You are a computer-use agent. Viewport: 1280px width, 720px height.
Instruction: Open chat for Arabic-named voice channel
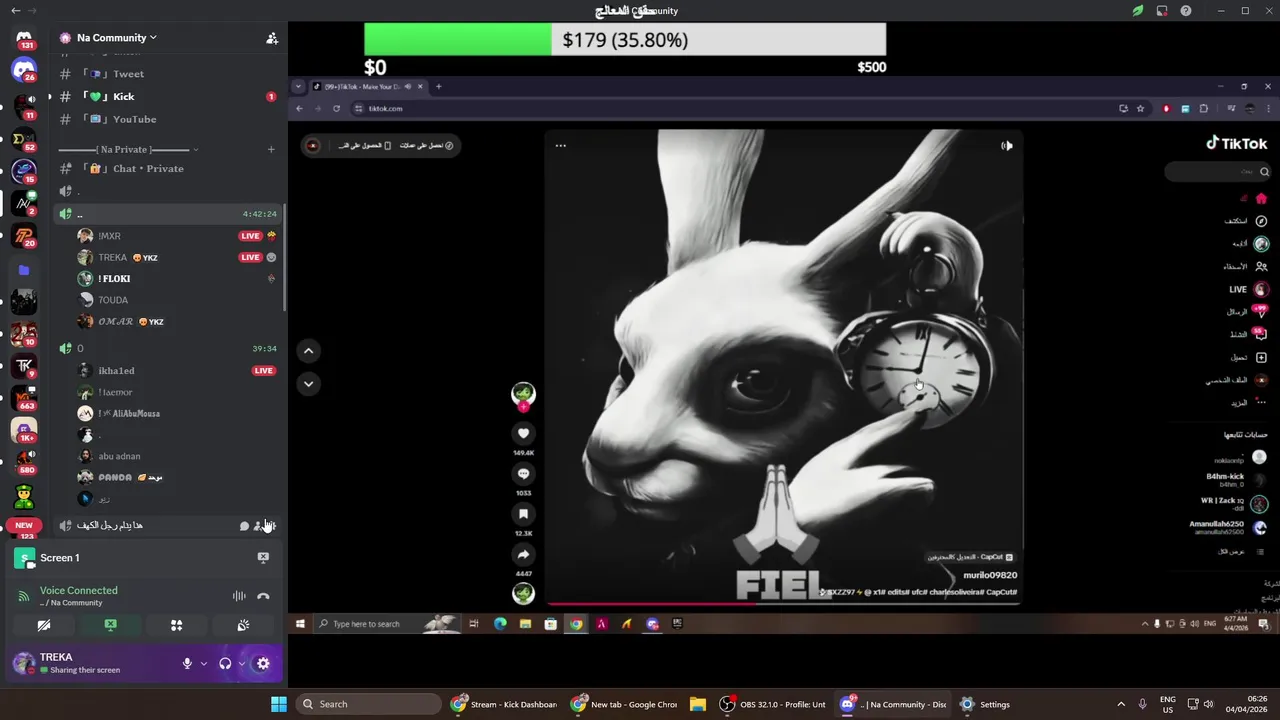click(244, 526)
